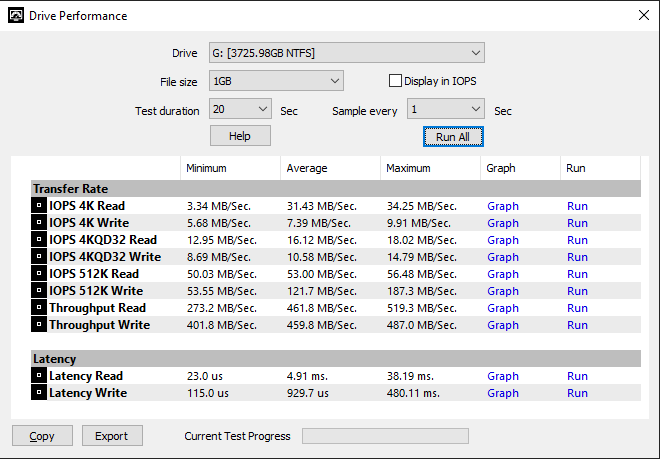
Task: Click the Average column header
Action: click(306, 168)
